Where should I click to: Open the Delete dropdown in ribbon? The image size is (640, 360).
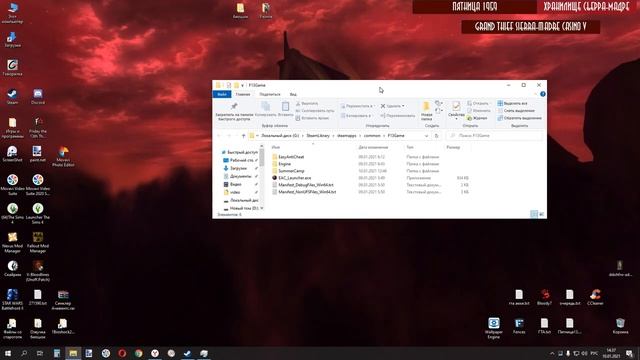click(393, 106)
